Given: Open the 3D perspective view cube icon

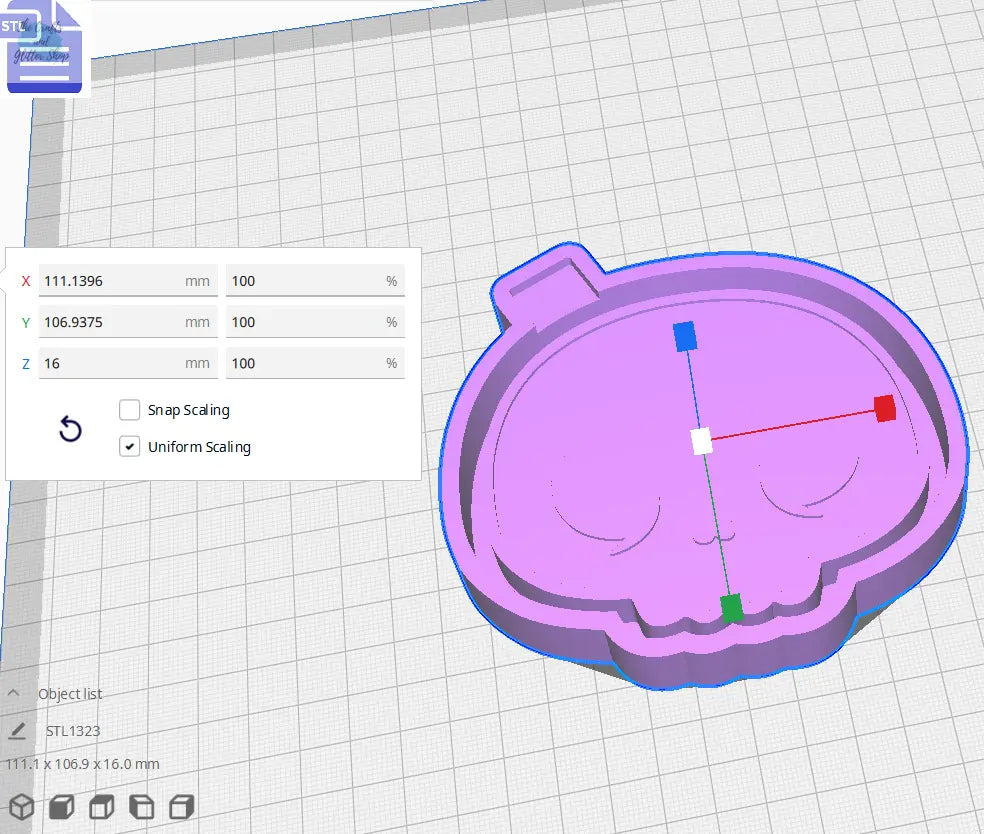Looking at the screenshot, I should pyautogui.click(x=21, y=805).
